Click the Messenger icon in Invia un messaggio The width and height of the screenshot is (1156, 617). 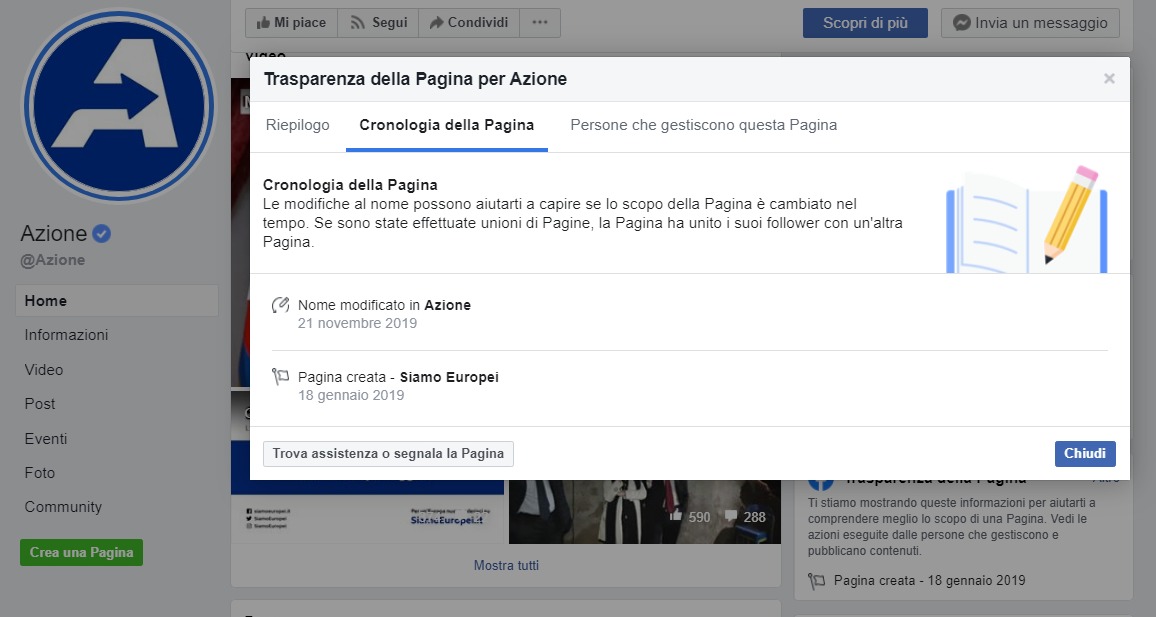point(961,23)
